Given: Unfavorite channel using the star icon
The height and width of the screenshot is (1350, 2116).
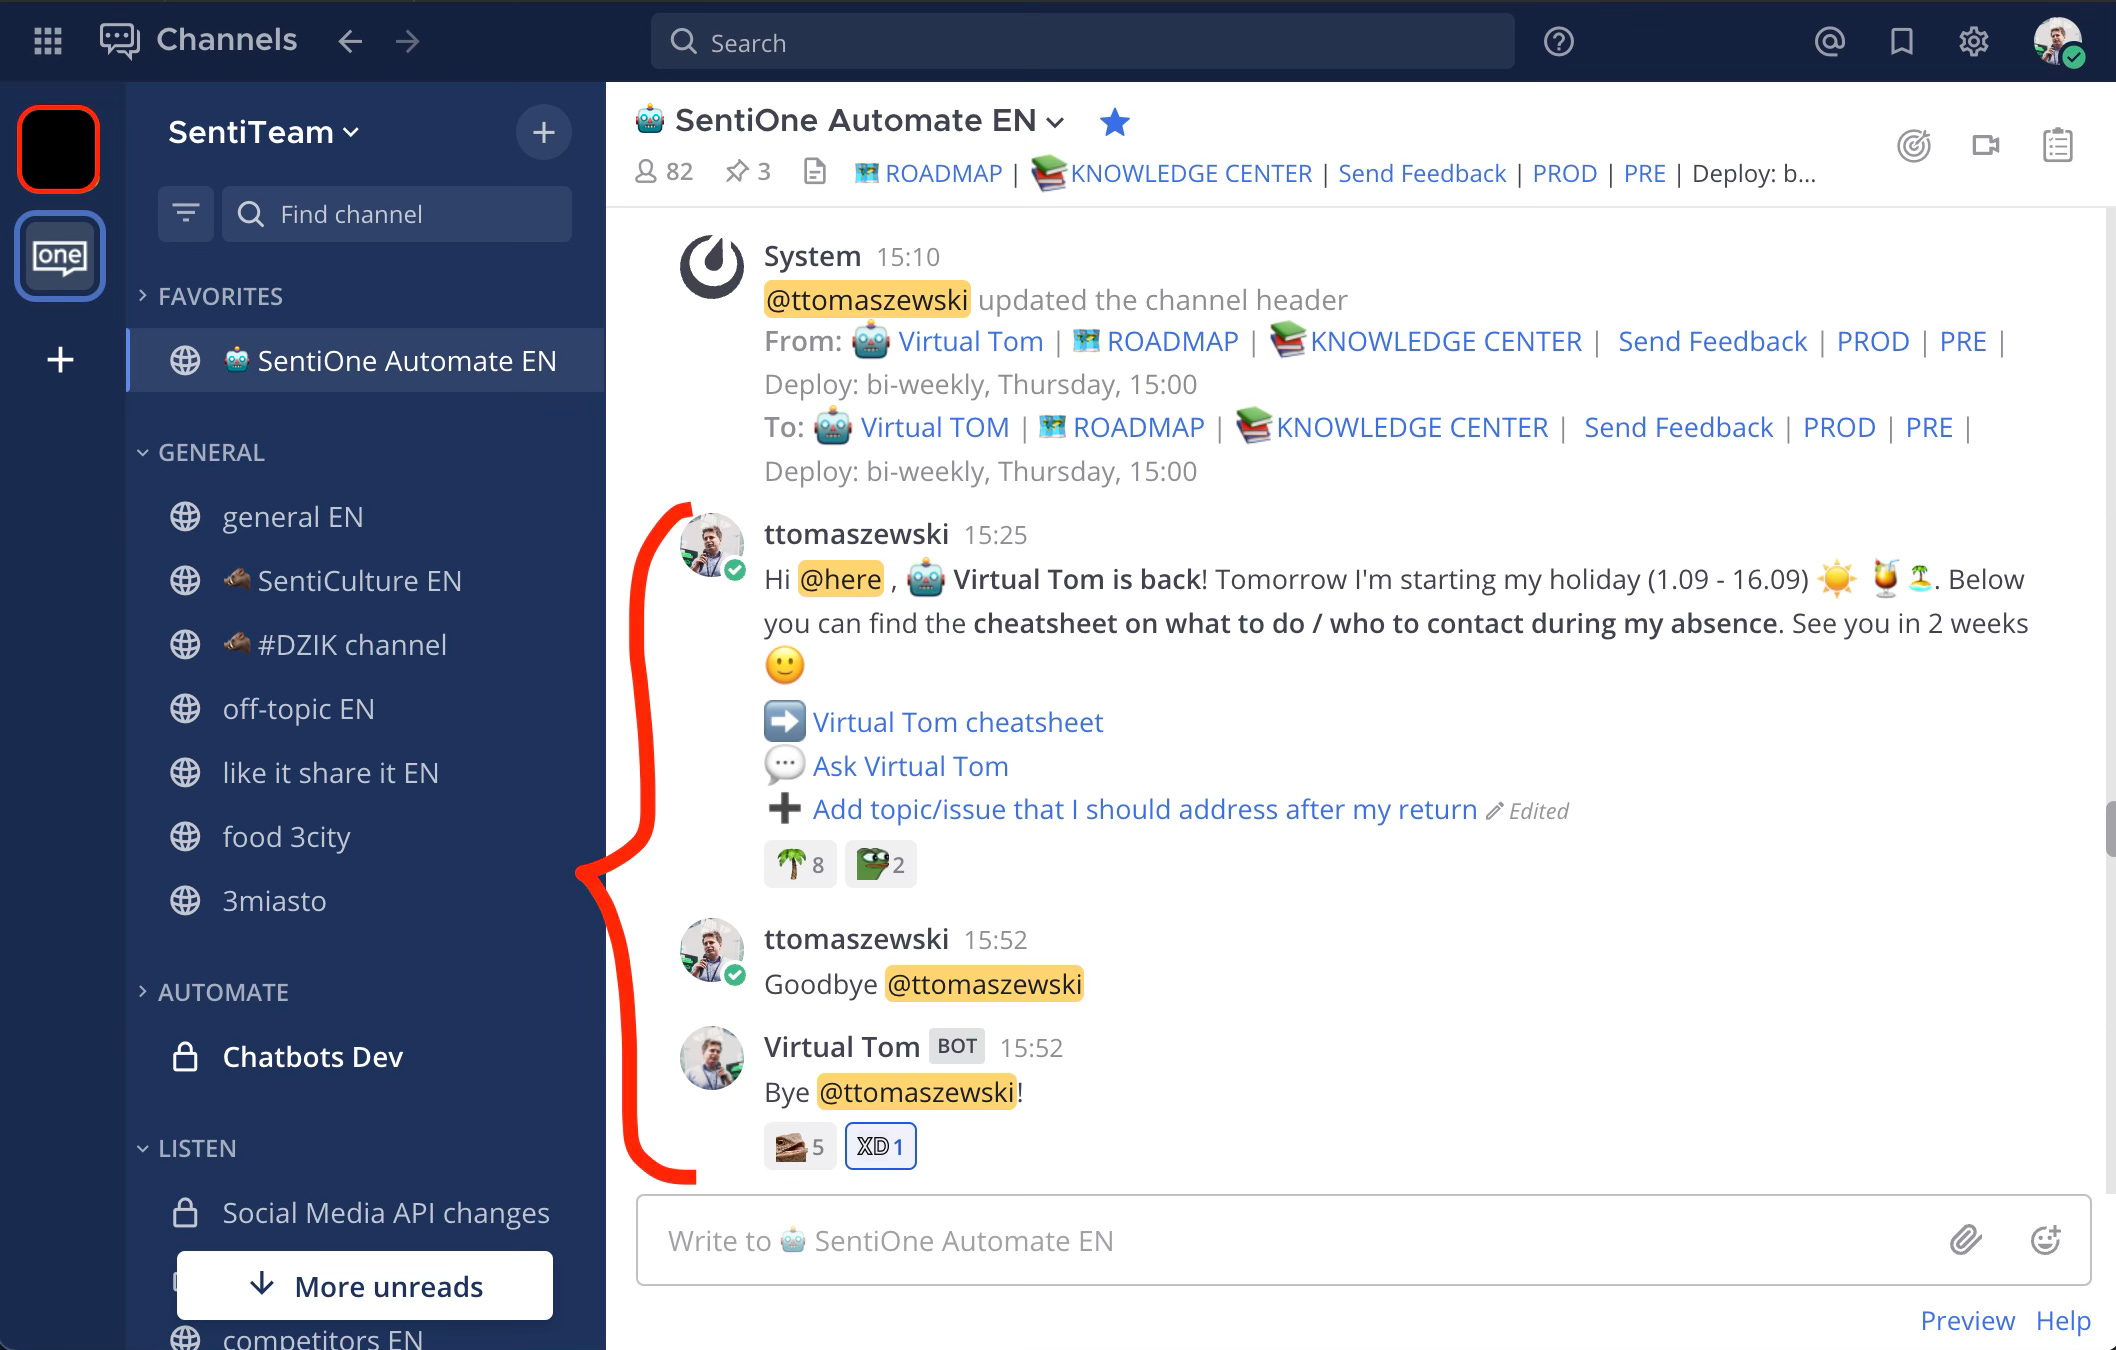Looking at the screenshot, I should click(x=1114, y=122).
